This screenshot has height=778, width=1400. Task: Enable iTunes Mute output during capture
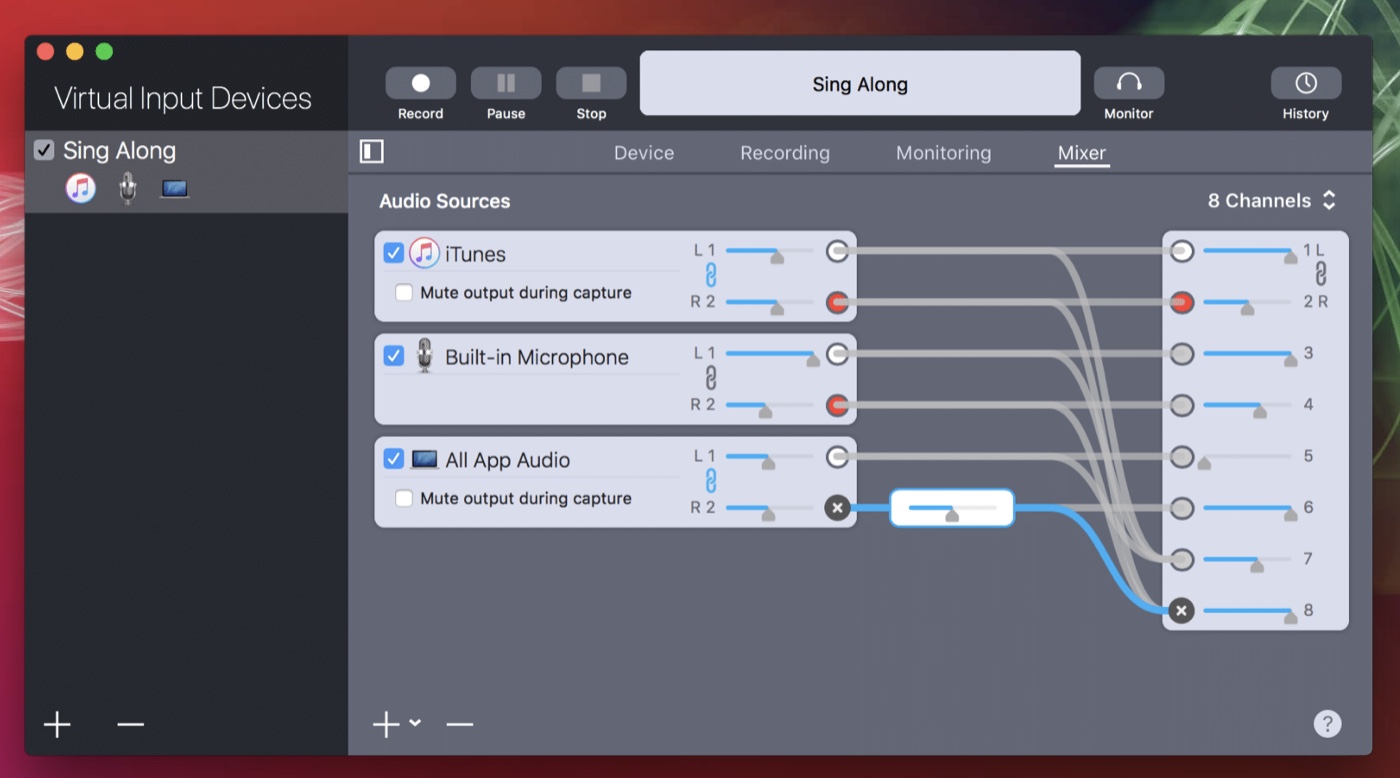coord(404,293)
